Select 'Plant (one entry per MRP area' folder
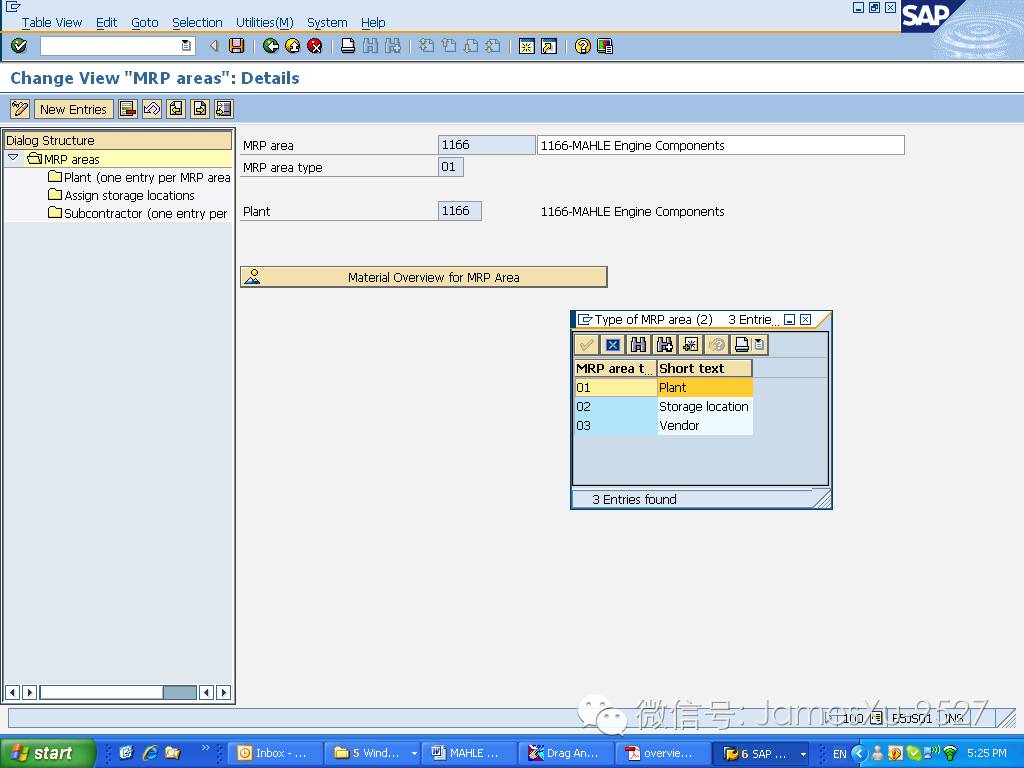 click(140, 177)
